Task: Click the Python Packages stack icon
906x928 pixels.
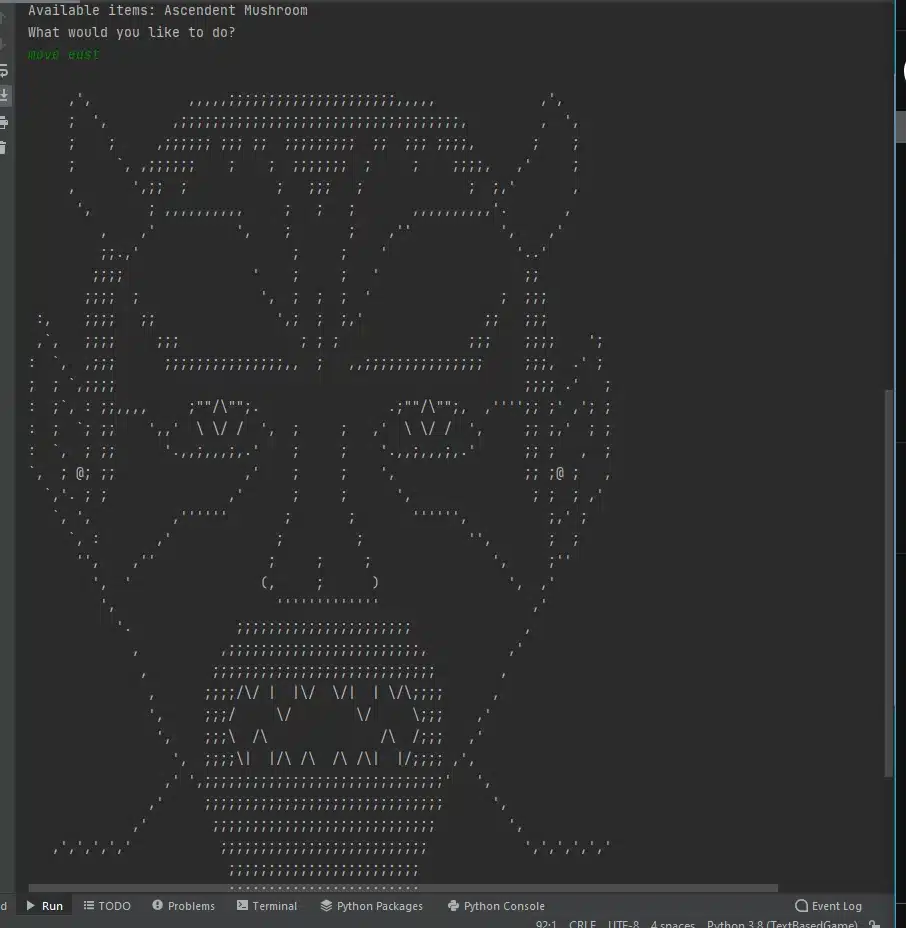Action: pyautogui.click(x=326, y=906)
